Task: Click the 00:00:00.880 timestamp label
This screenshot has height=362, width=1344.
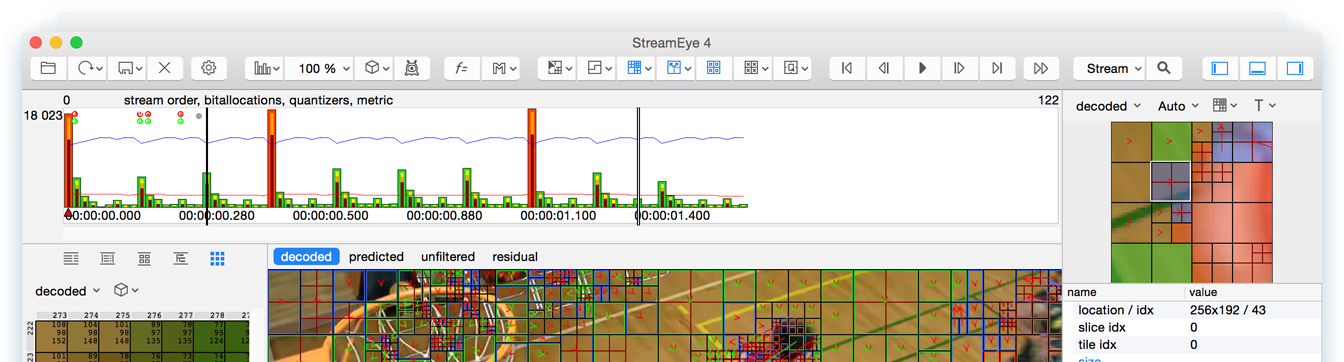Action: [x=444, y=215]
